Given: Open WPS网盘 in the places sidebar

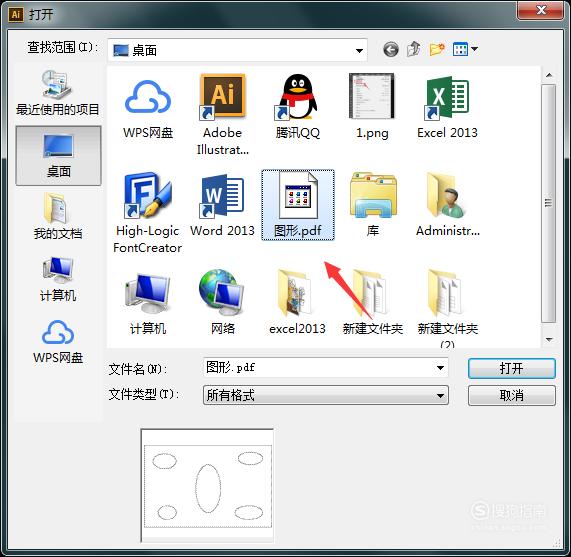Looking at the screenshot, I should pyautogui.click(x=58, y=342).
